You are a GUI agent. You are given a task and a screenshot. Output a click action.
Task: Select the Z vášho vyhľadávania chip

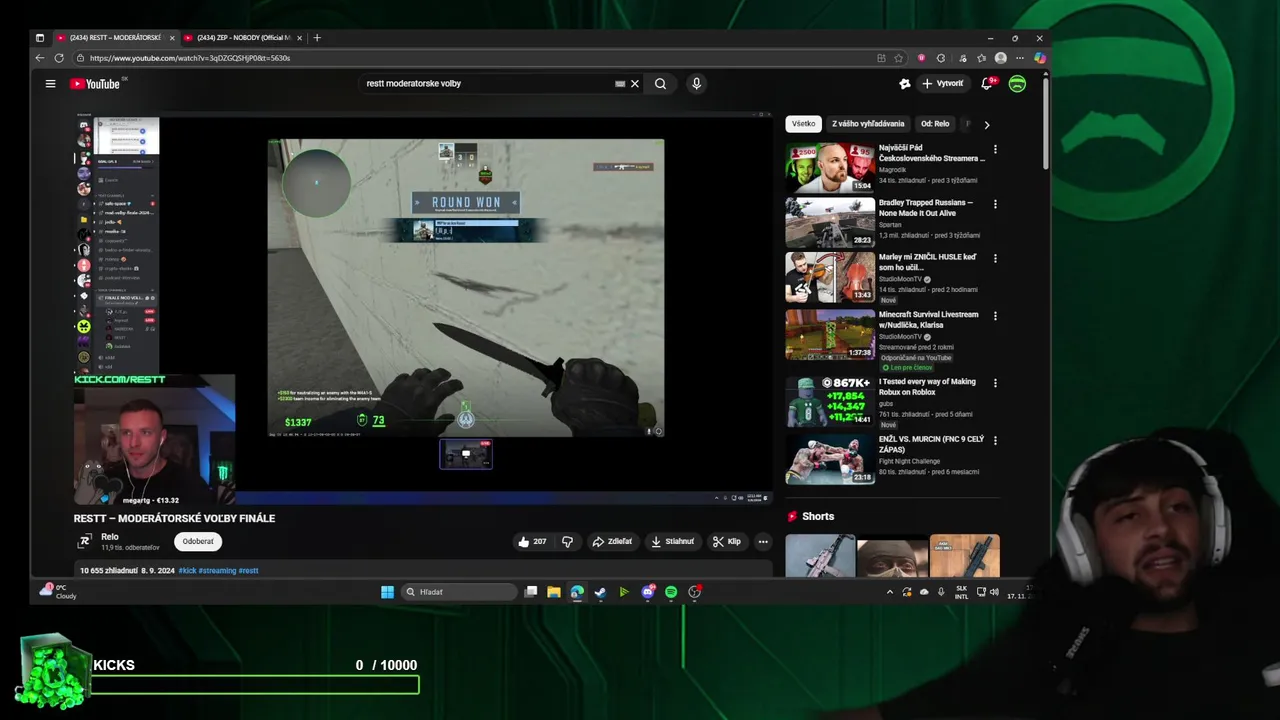click(x=868, y=124)
